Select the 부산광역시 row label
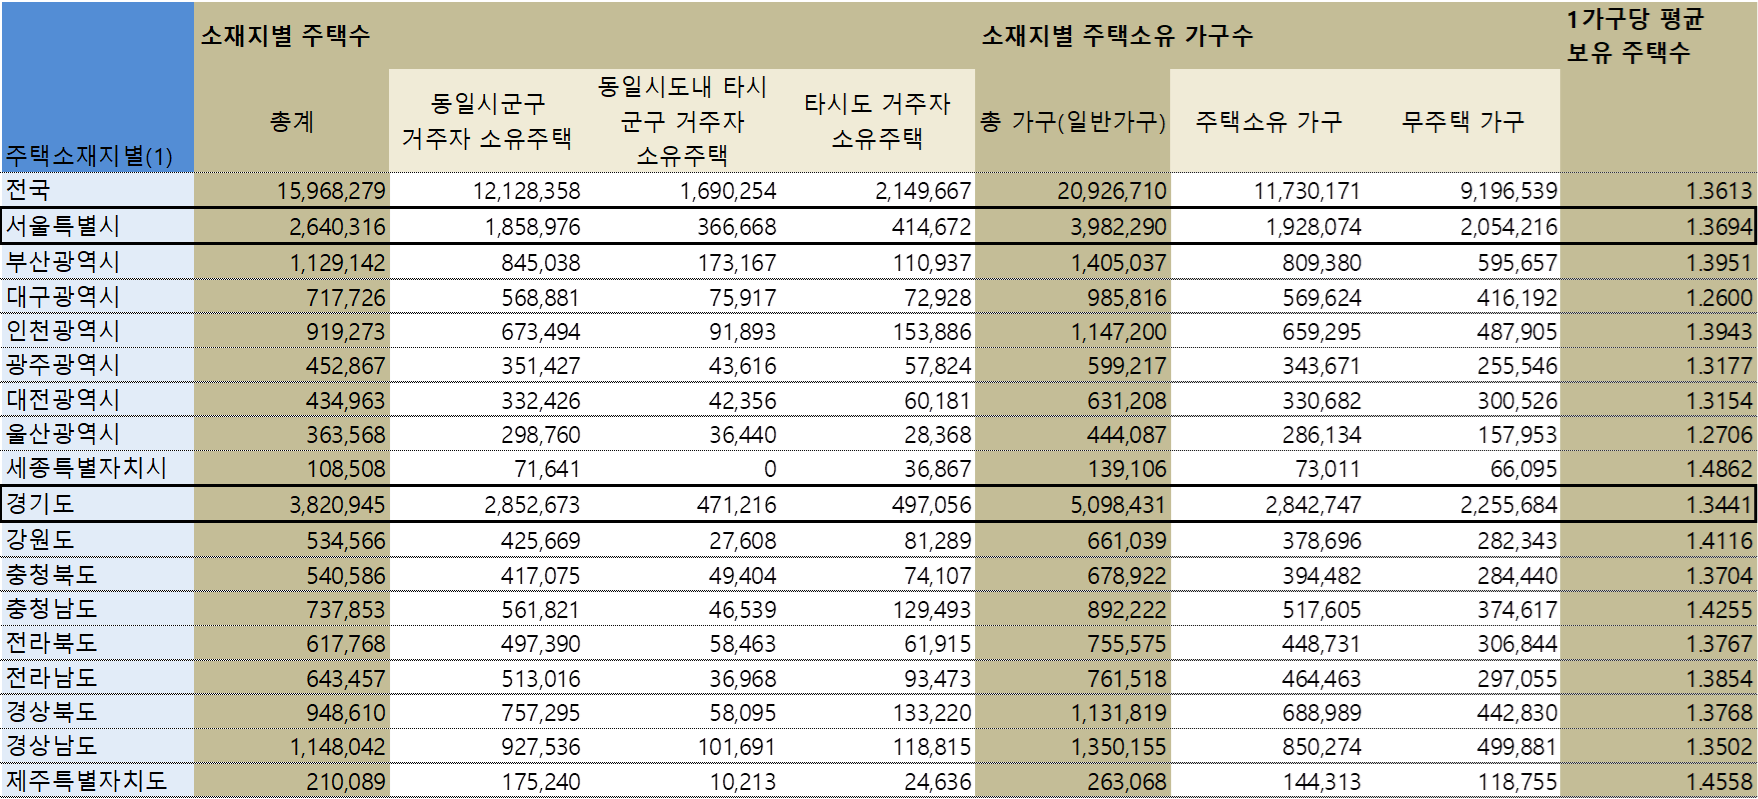 tap(97, 262)
